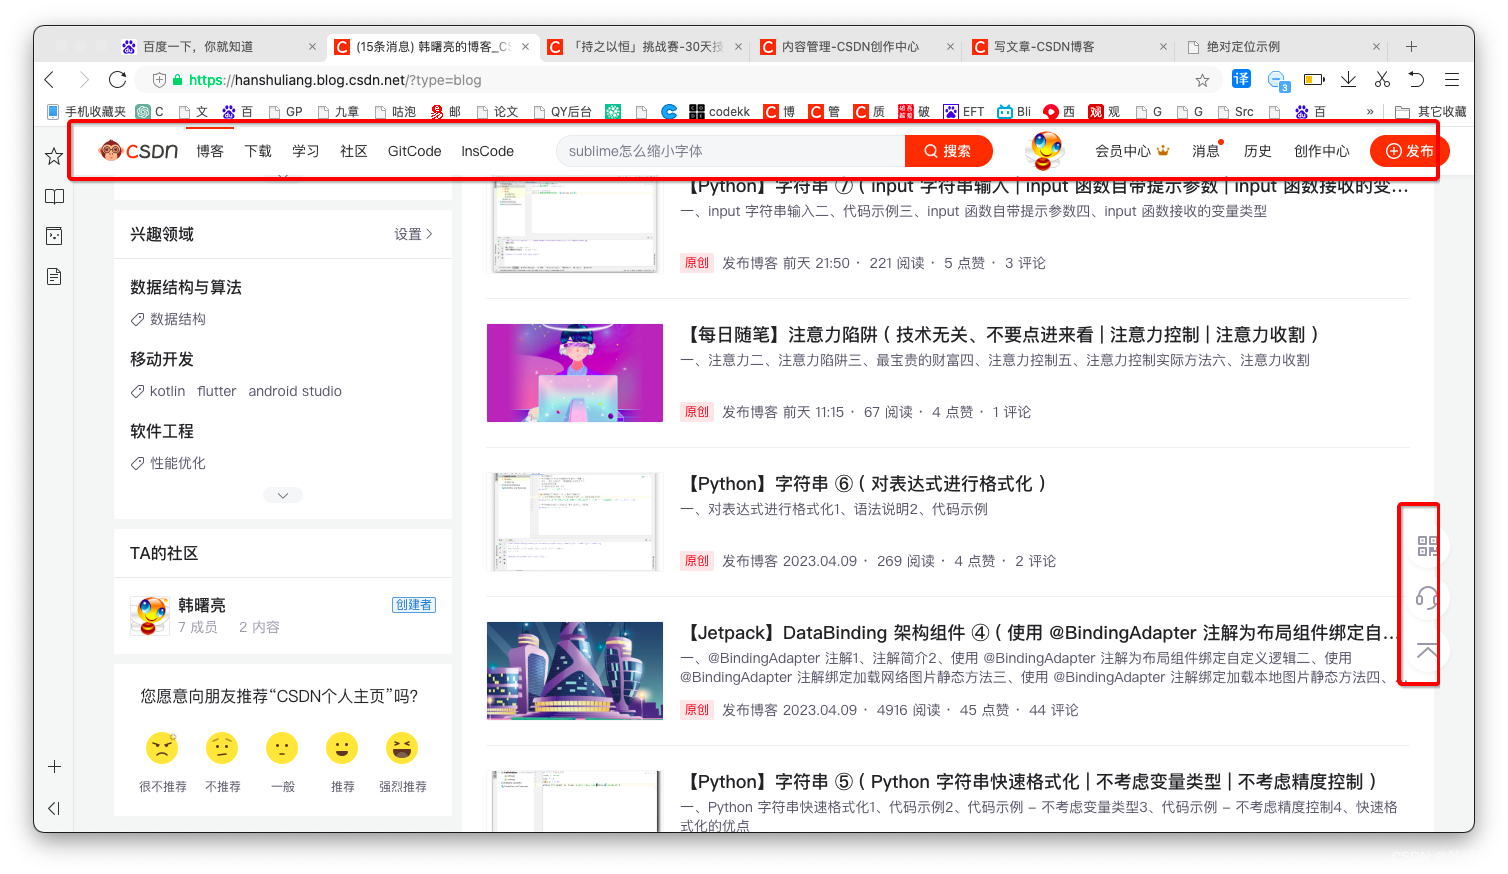The height and width of the screenshot is (874, 1508).
Task: Open the browser hamburger menu
Action: pos(1452,80)
